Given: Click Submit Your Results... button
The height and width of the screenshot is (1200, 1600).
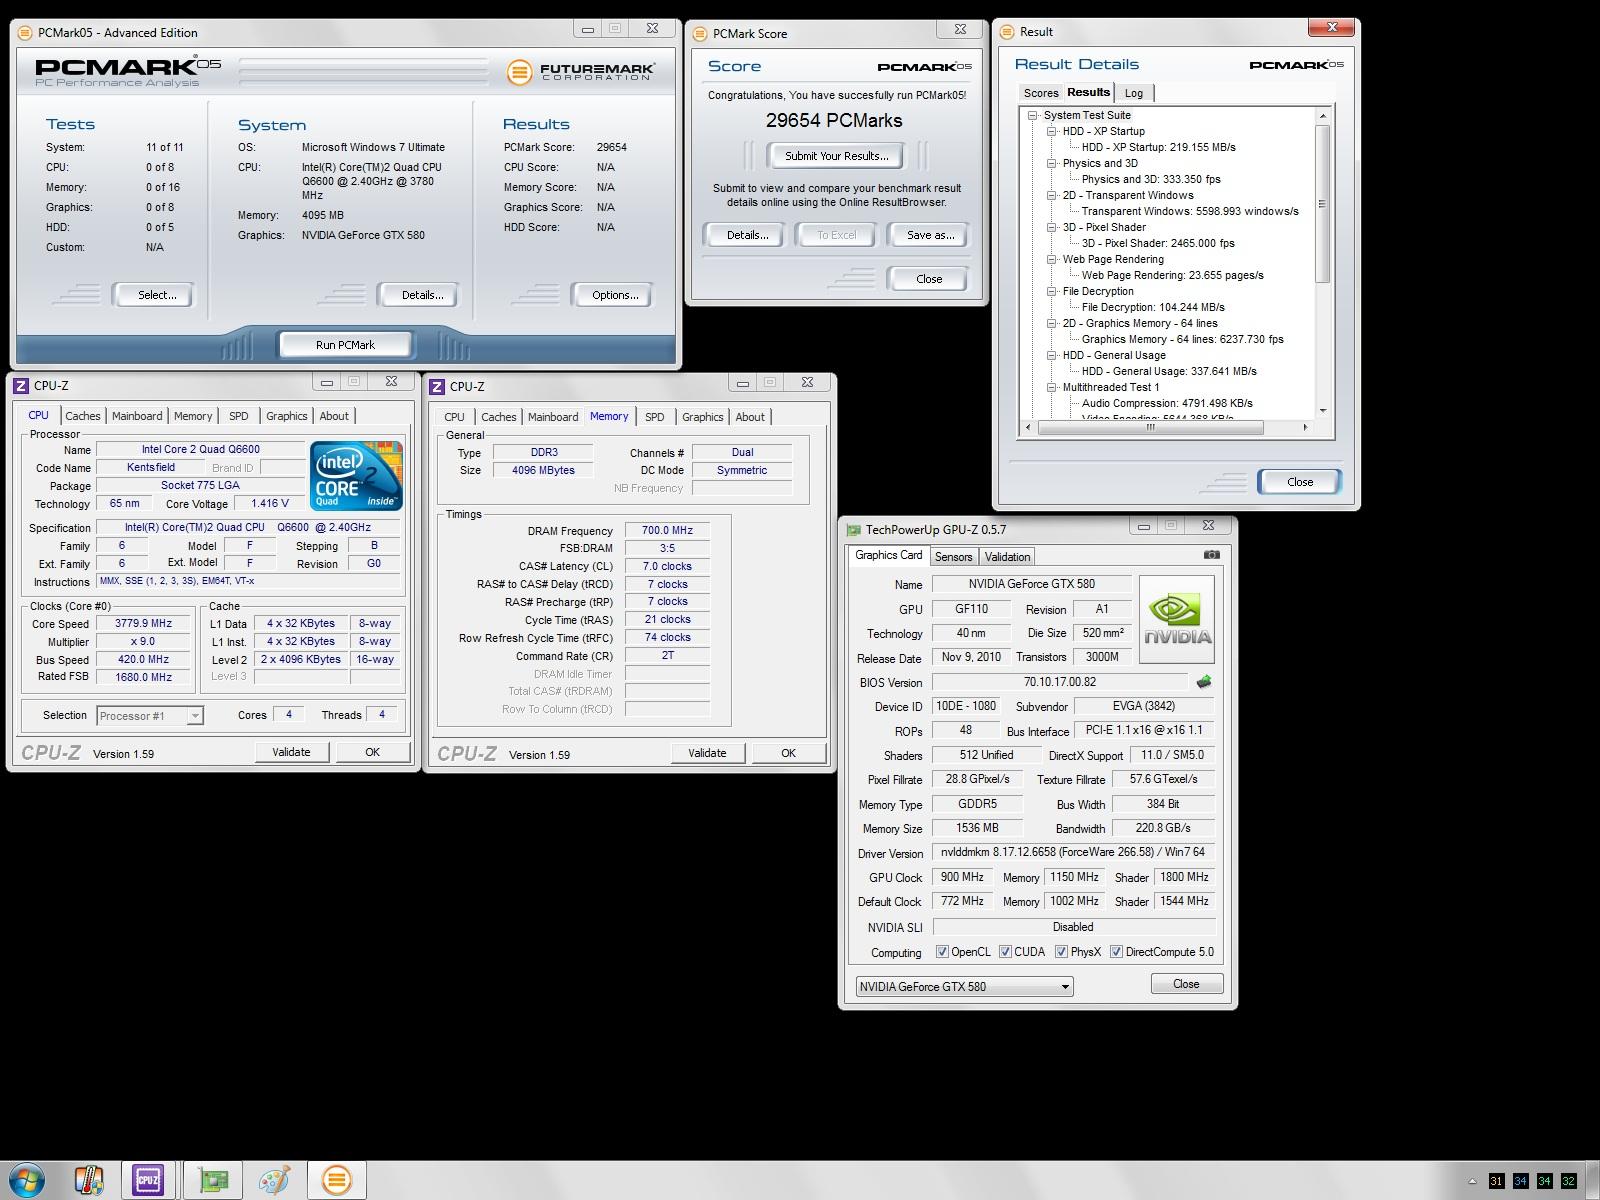Looking at the screenshot, I should (x=836, y=156).
